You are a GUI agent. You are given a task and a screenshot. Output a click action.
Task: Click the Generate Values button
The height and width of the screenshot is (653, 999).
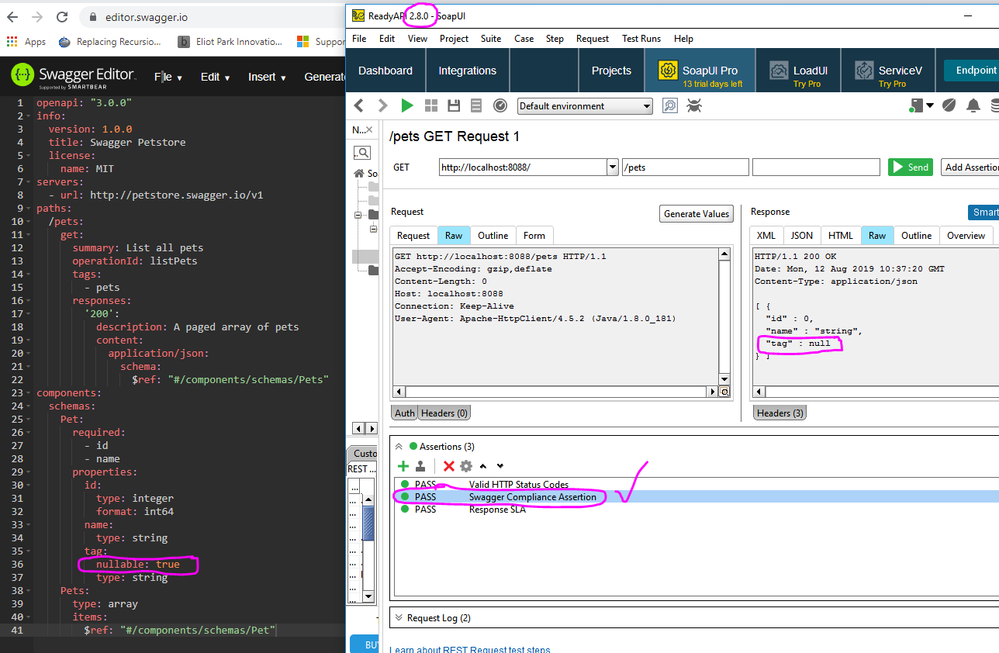tap(697, 214)
